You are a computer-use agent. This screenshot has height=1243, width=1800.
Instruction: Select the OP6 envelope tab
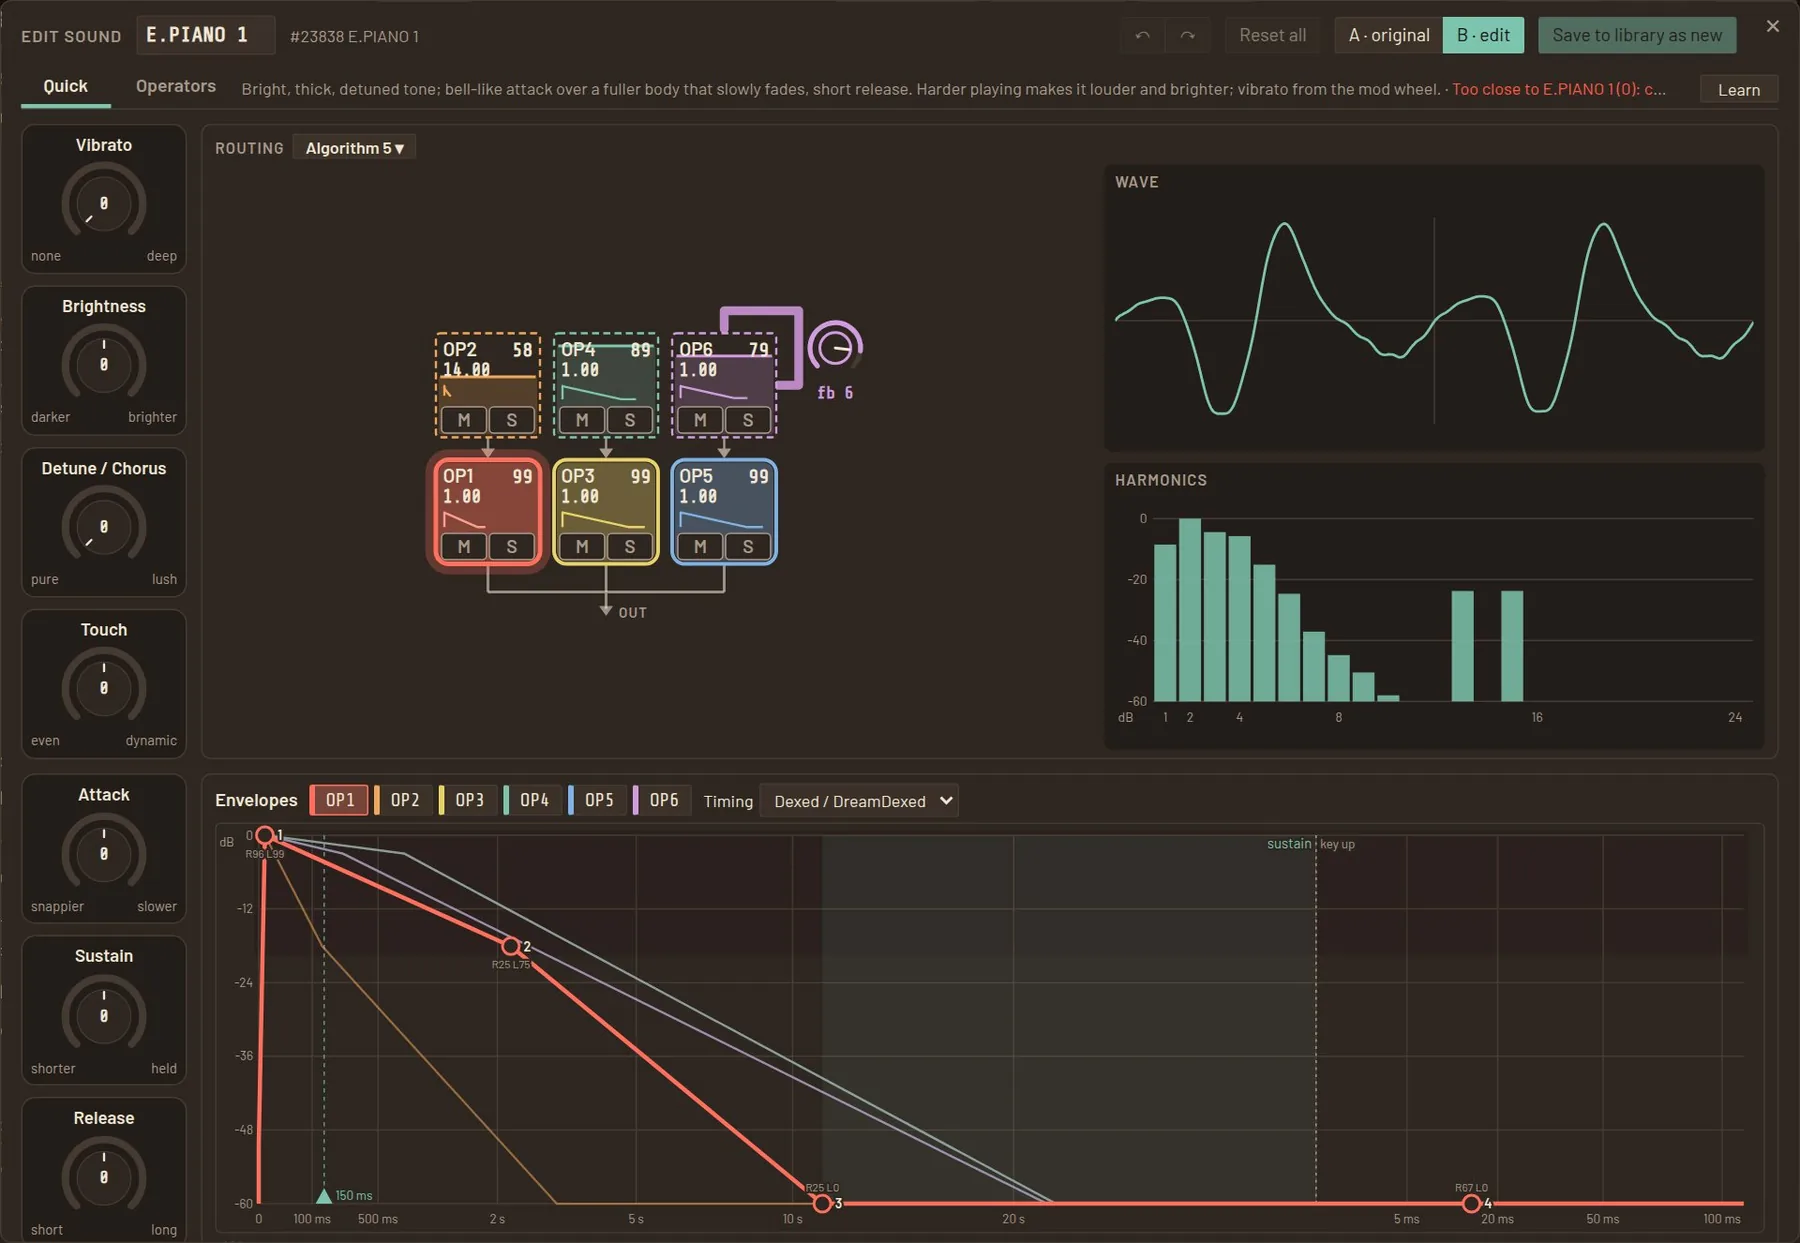[x=664, y=800]
